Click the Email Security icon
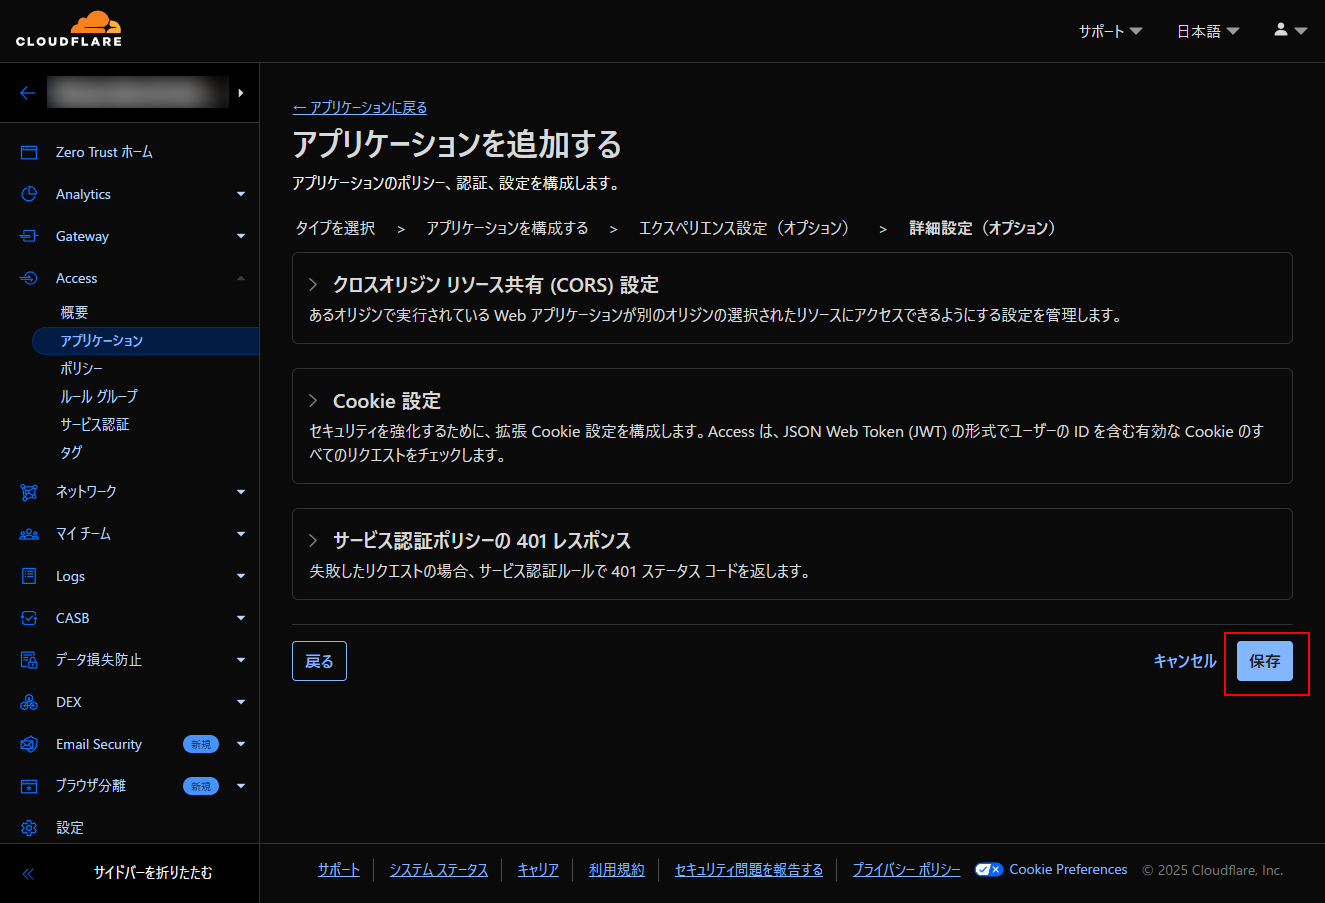 pyautogui.click(x=29, y=744)
